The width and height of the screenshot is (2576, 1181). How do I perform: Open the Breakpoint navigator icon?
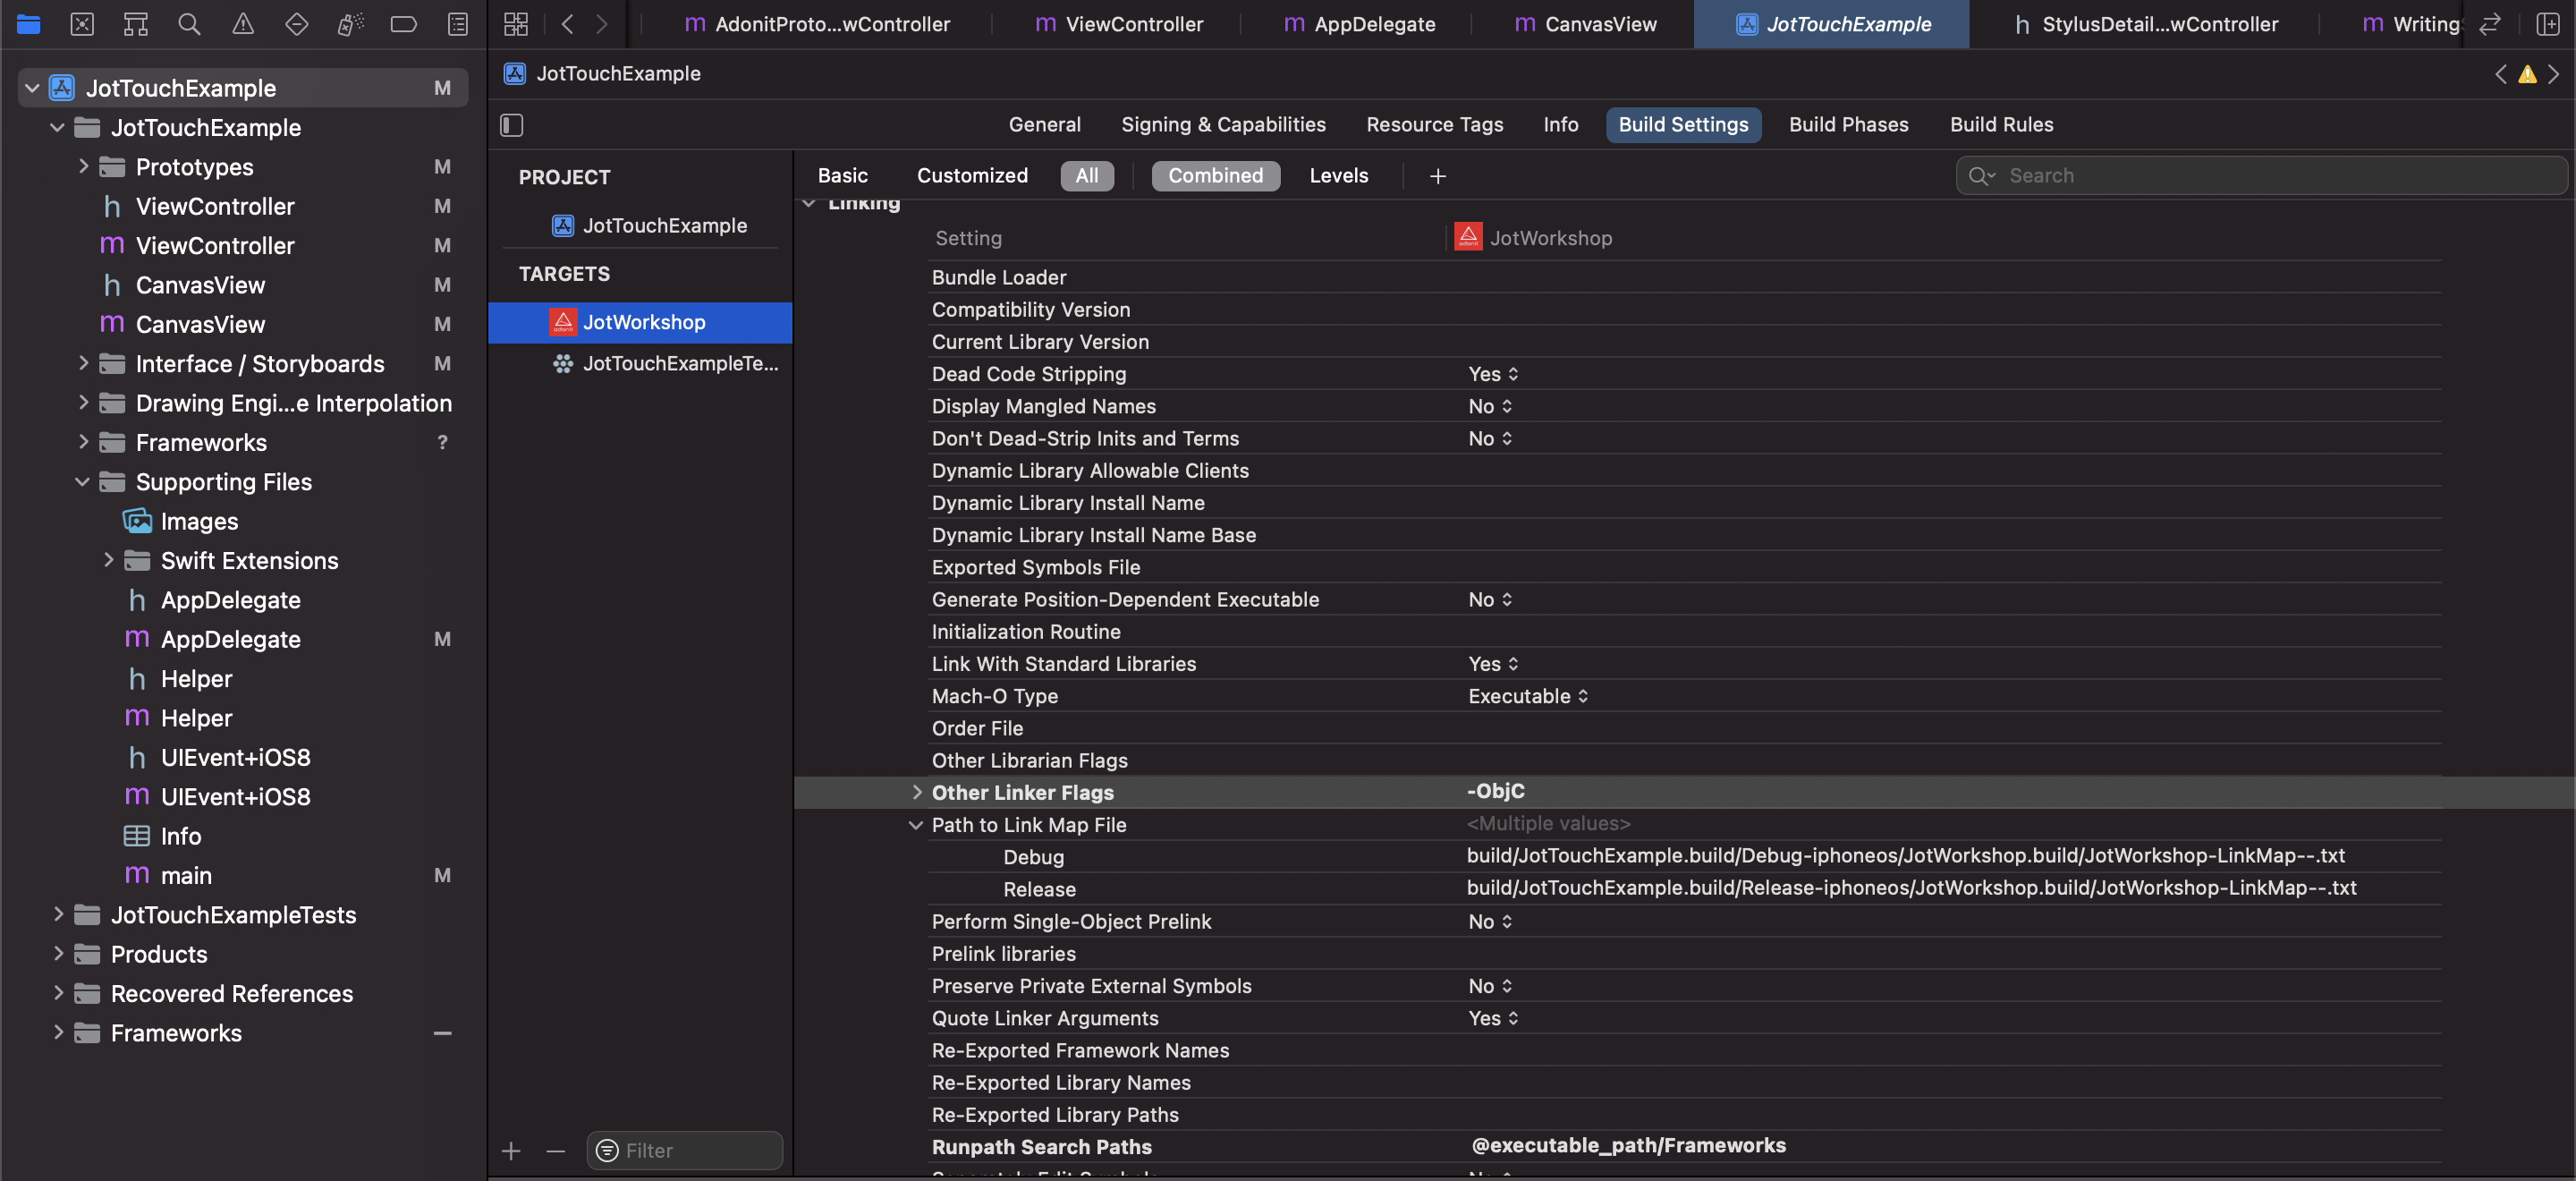(404, 24)
